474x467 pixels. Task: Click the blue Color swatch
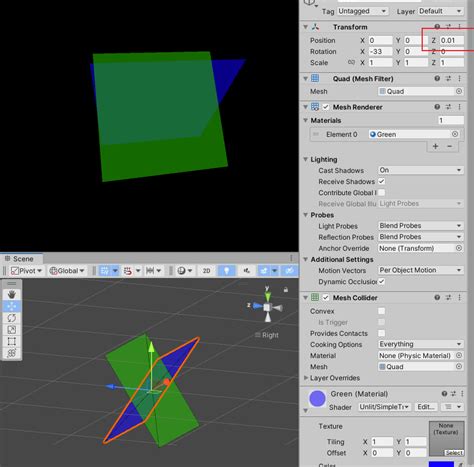[x=441, y=464]
